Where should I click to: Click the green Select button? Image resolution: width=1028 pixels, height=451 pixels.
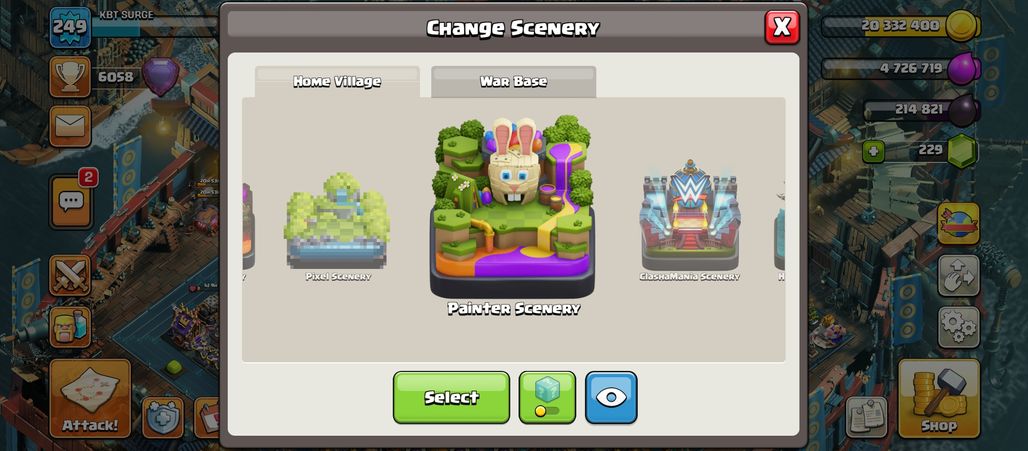tap(451, 397)
